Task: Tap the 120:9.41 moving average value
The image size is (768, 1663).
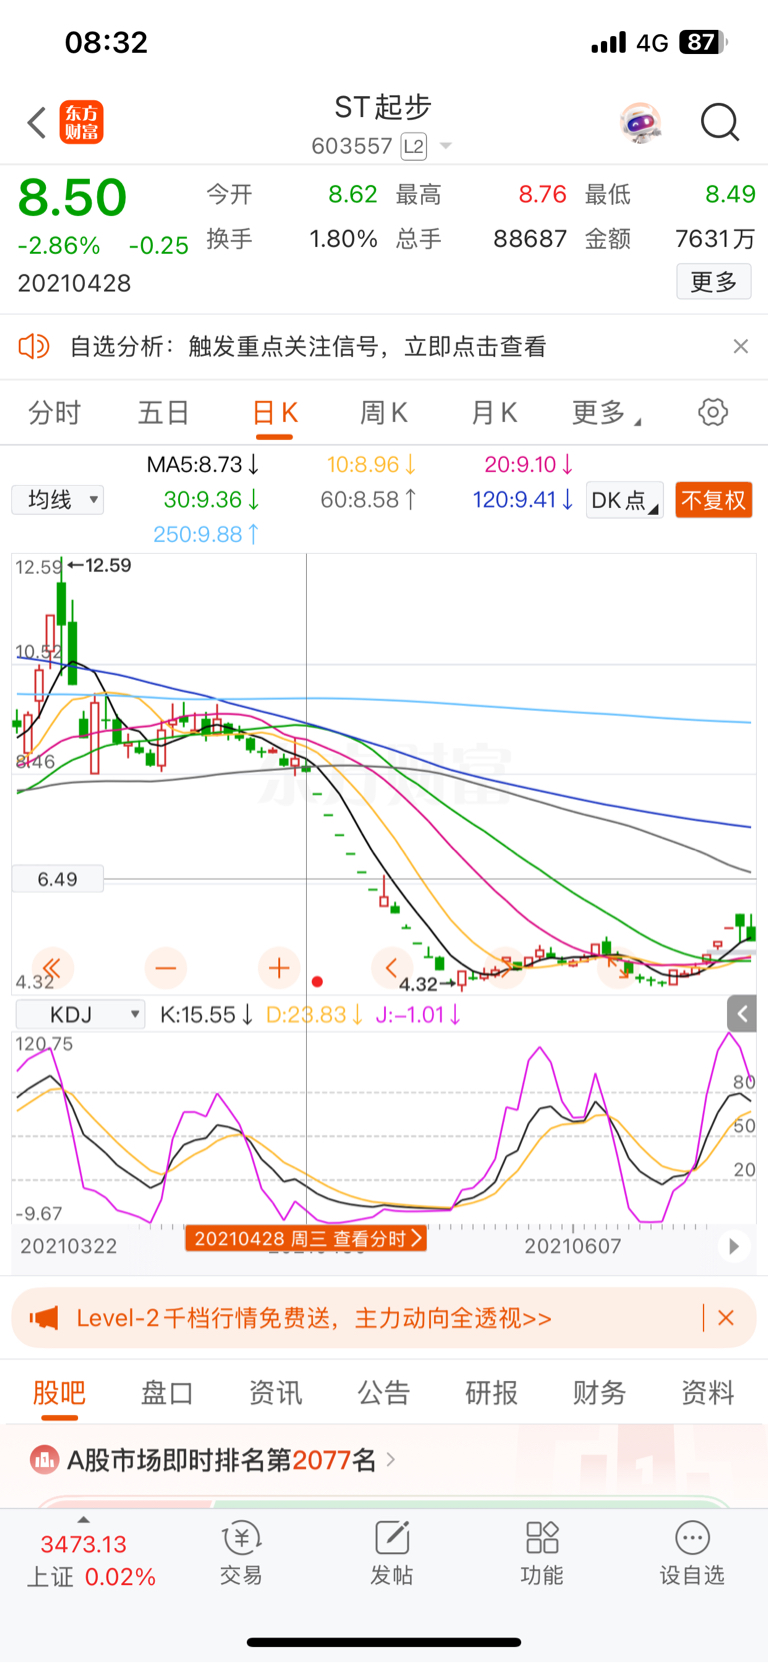Action: pos(523,499)
